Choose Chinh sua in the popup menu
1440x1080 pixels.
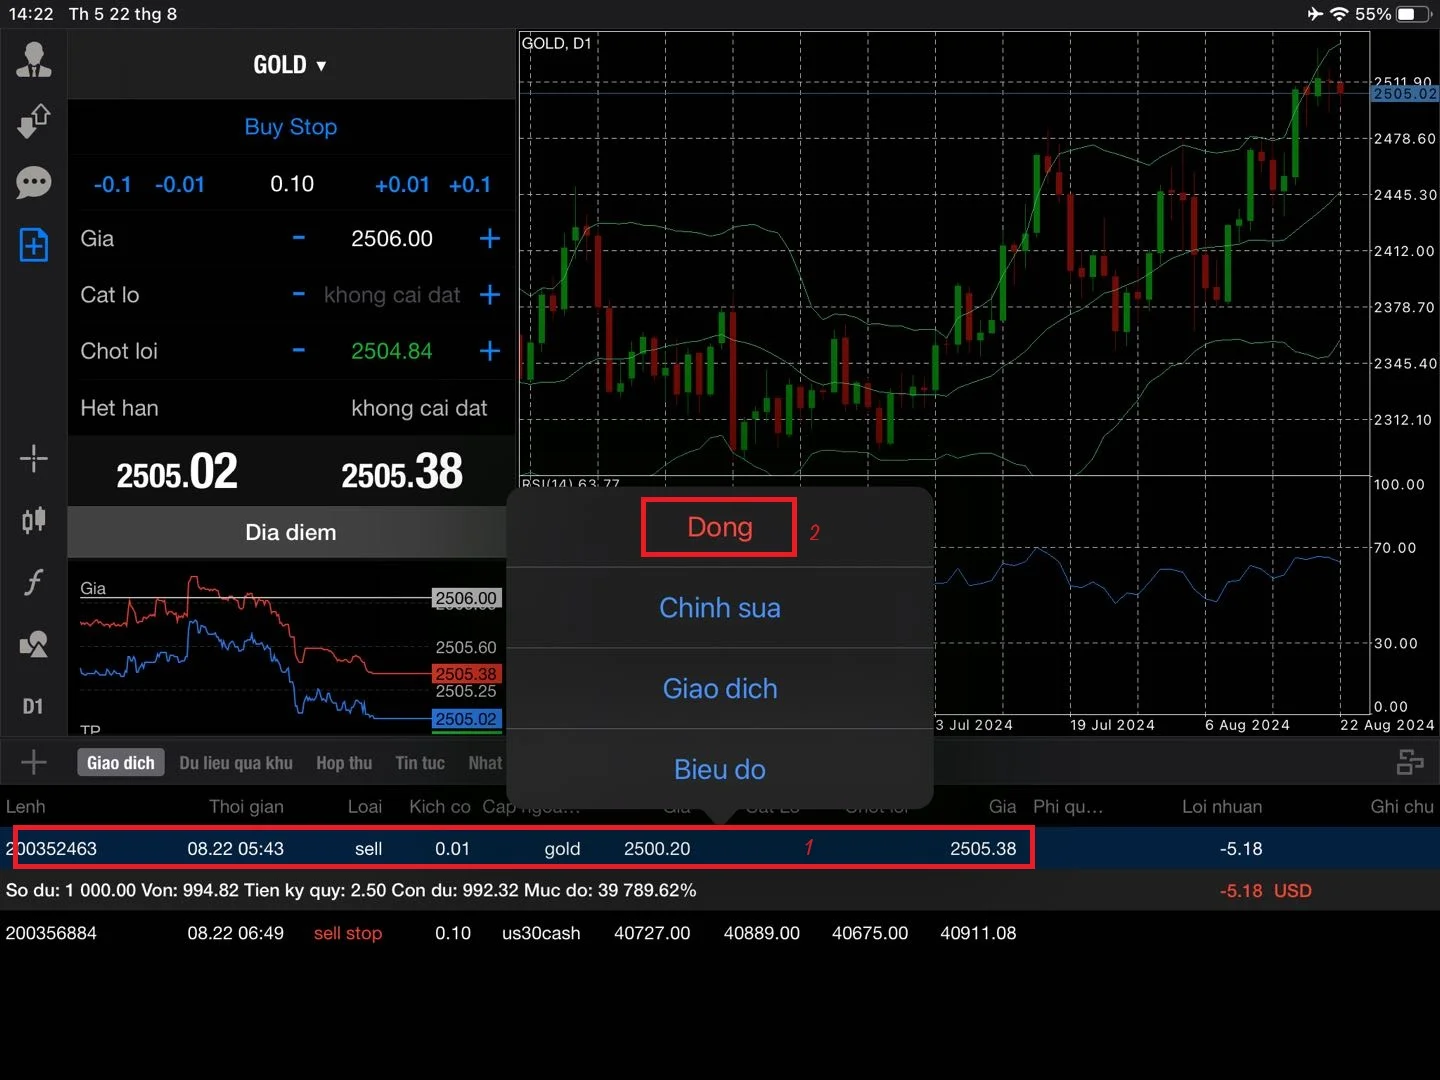point(720,608)
